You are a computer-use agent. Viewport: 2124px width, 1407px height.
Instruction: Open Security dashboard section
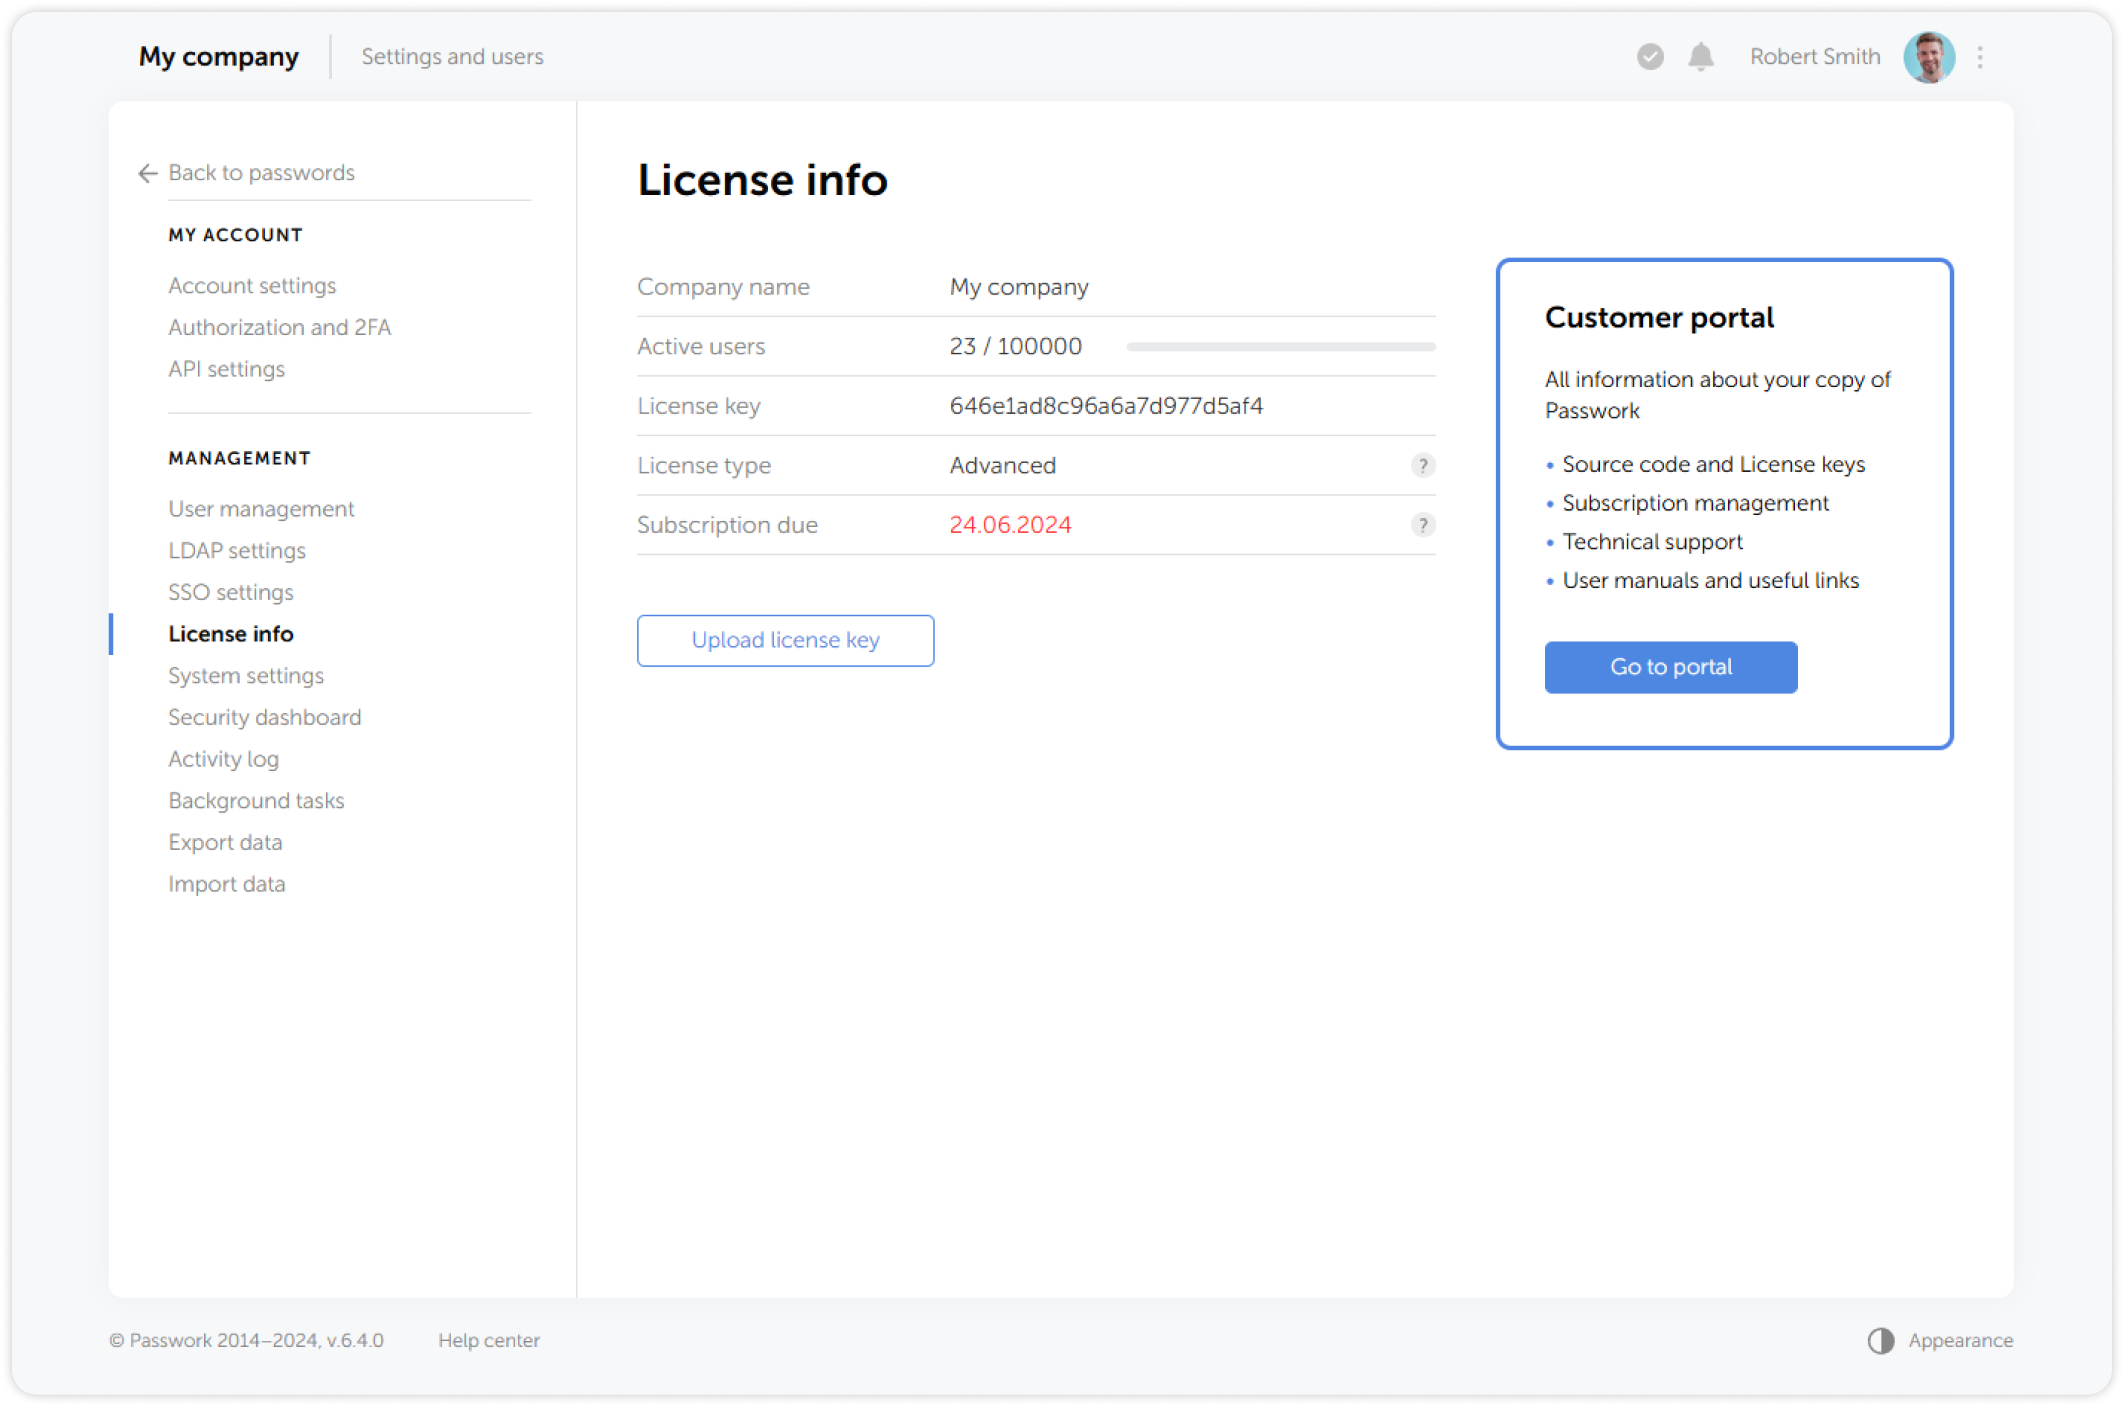click(x=265, y=717)
